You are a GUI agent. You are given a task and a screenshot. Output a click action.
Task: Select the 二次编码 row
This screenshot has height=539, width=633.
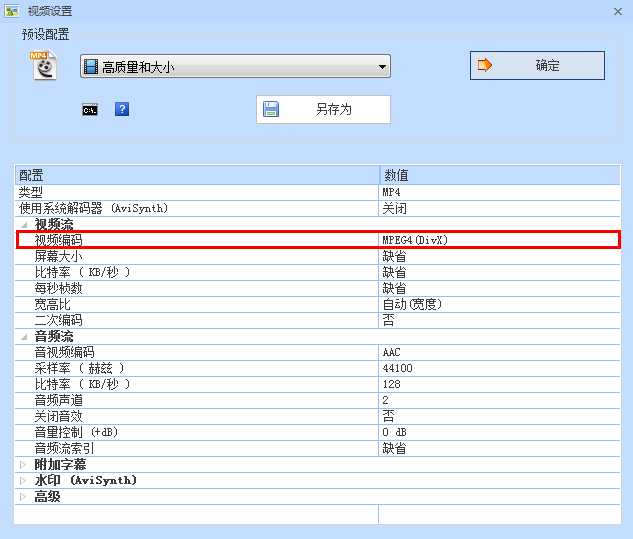[x=318, y=321]
